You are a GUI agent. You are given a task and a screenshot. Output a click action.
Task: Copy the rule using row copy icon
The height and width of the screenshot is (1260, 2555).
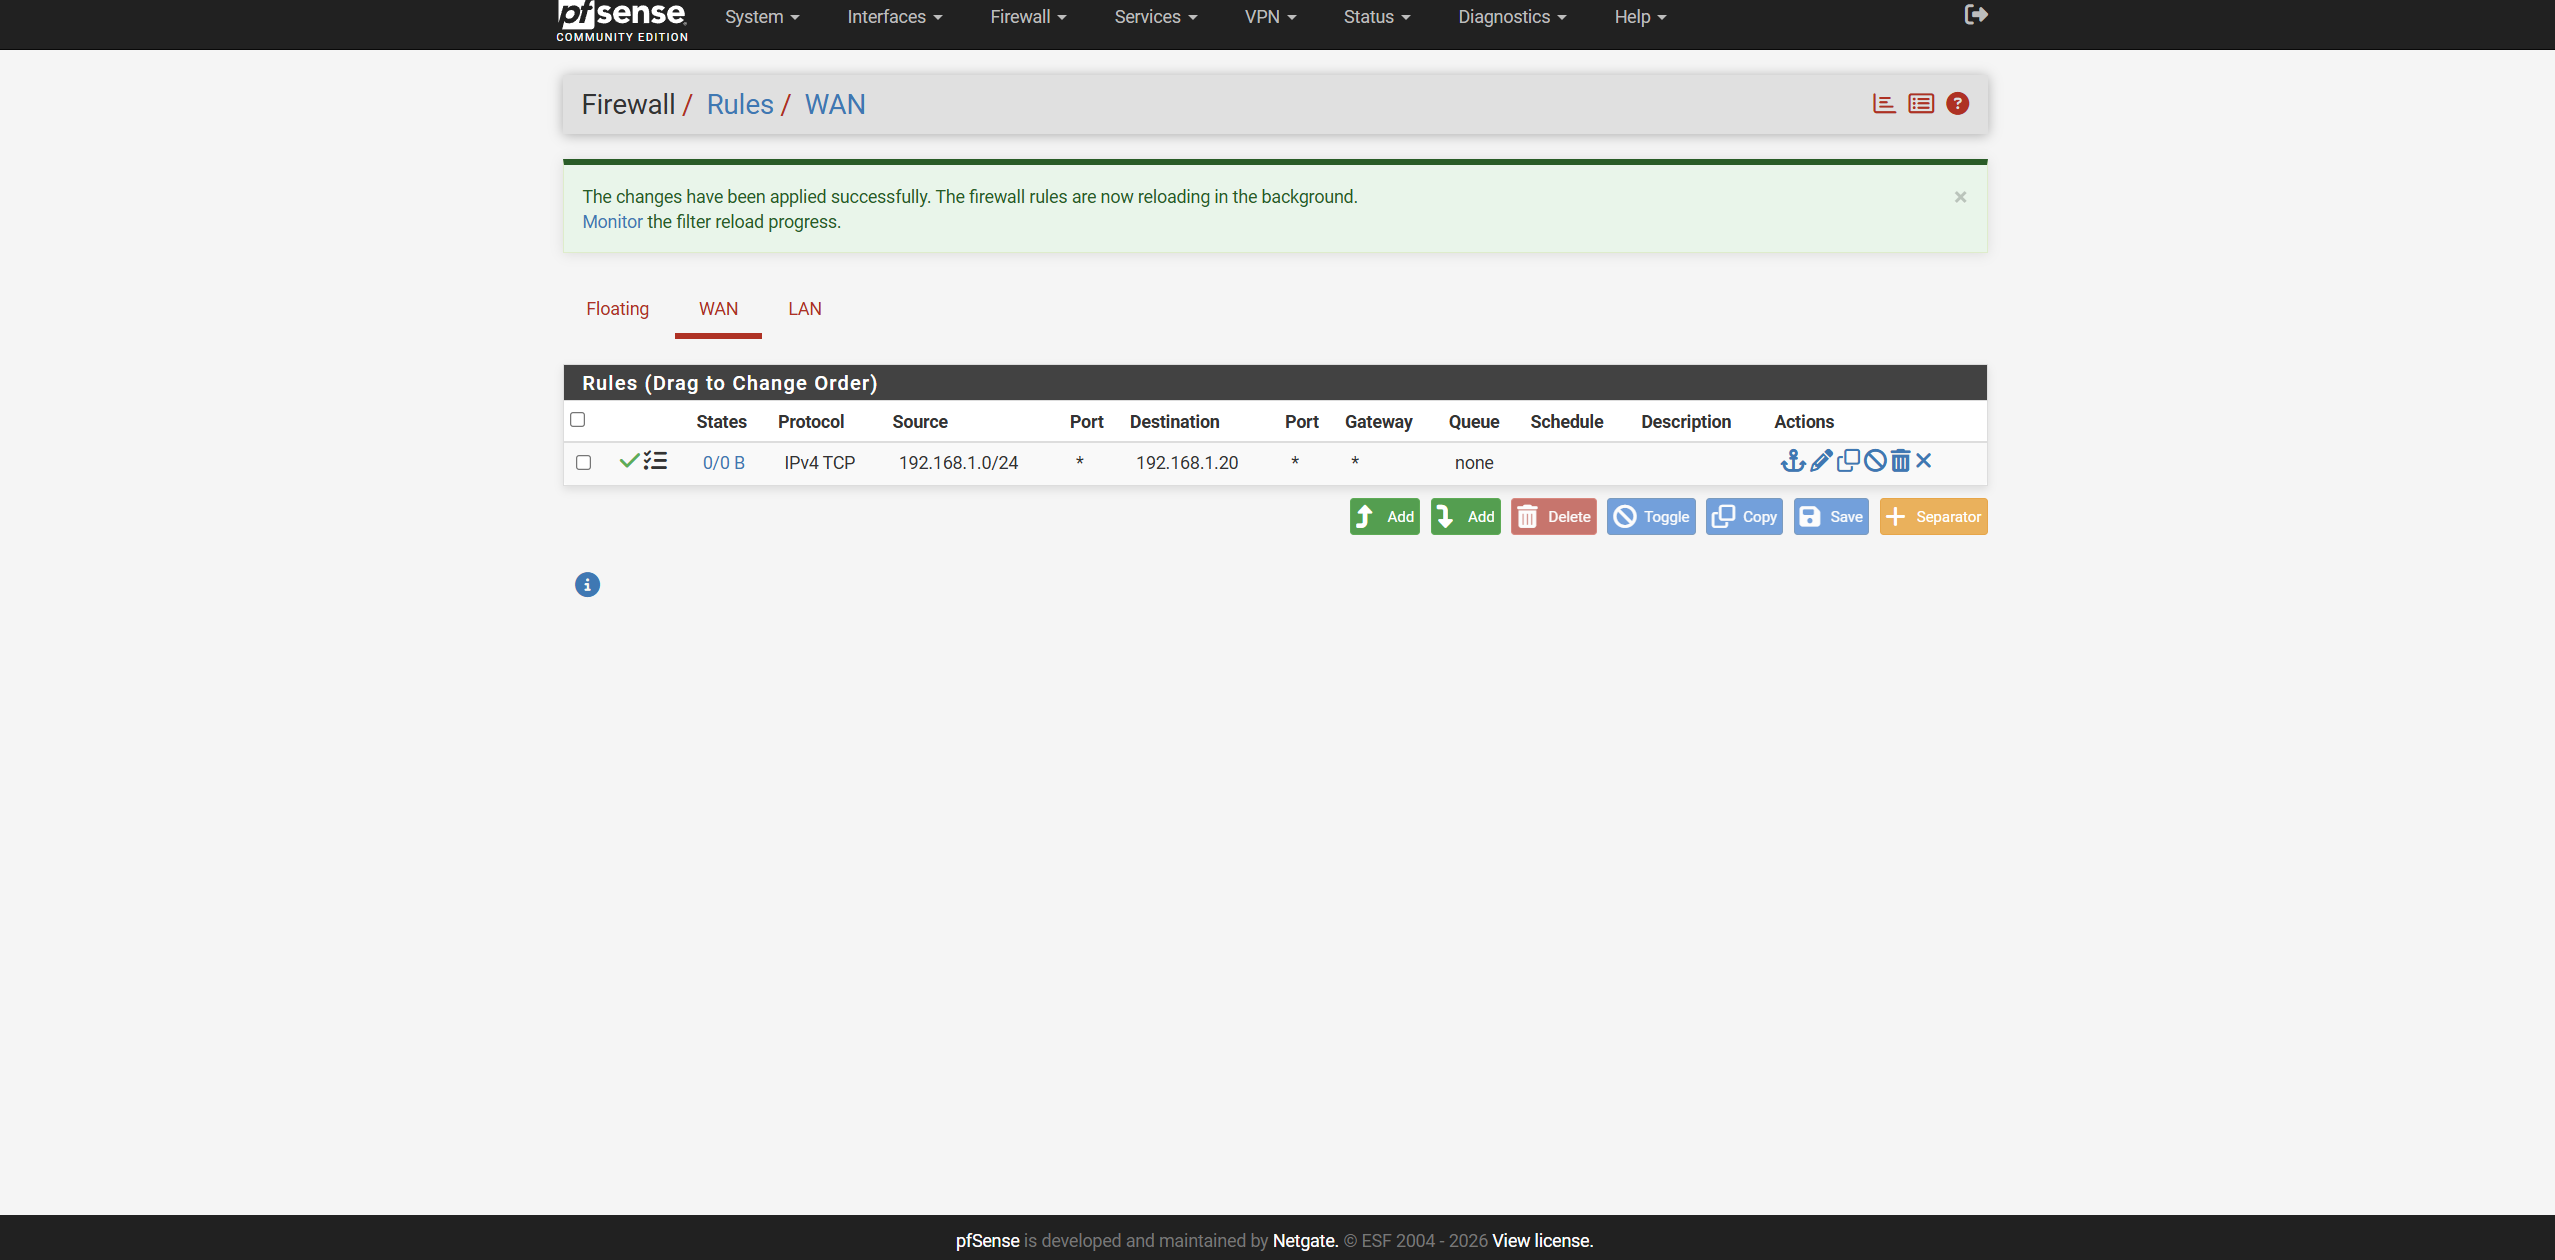(1848, 461)
